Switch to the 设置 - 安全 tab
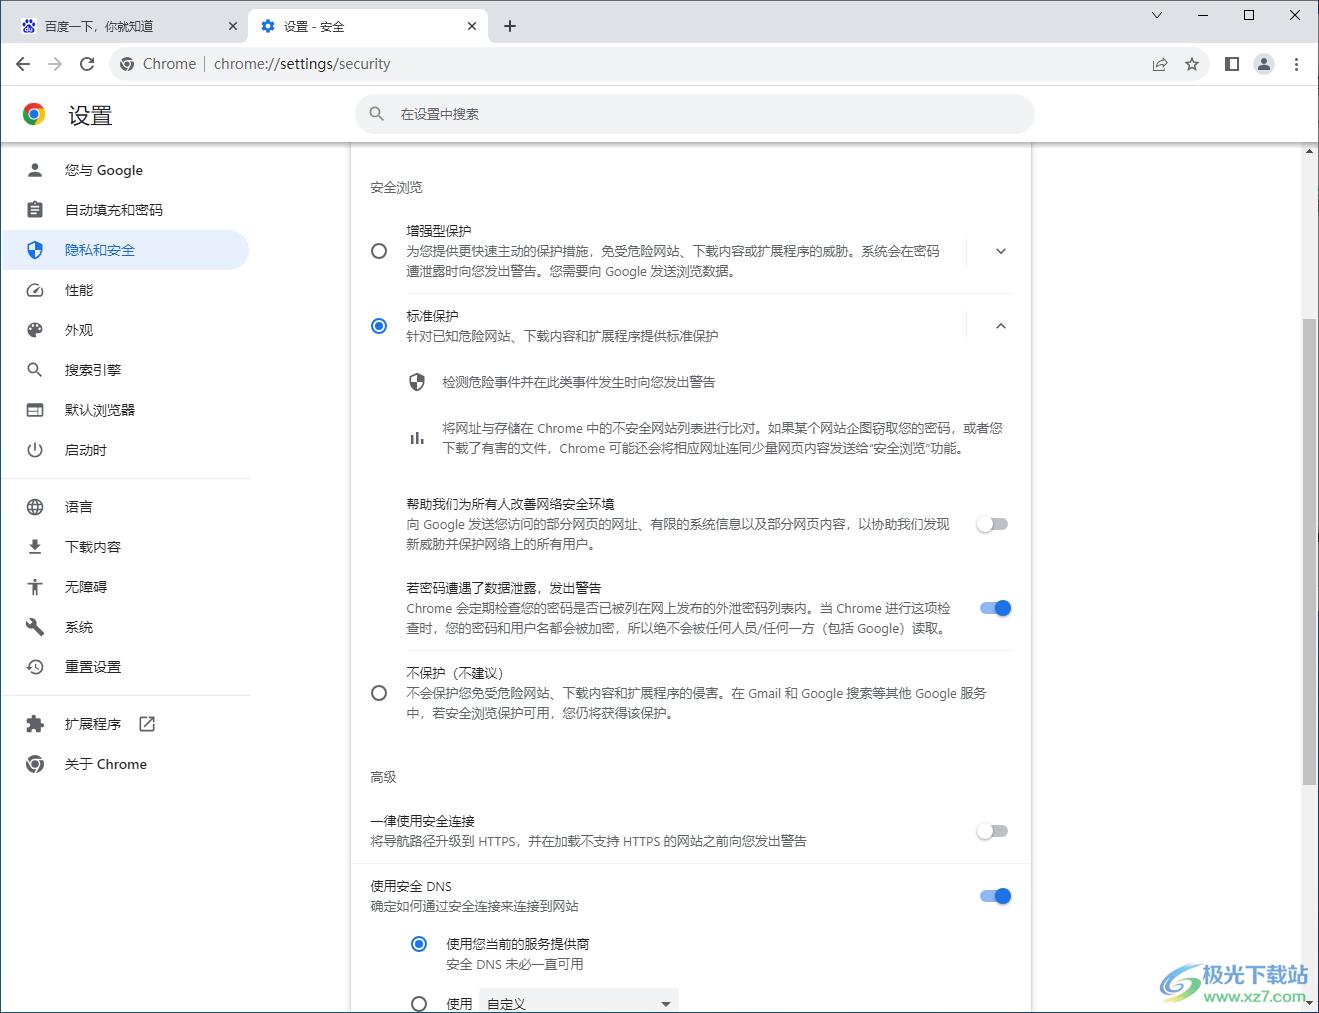The width and height of the screenshot is (1319, 1013). [368, 26]
